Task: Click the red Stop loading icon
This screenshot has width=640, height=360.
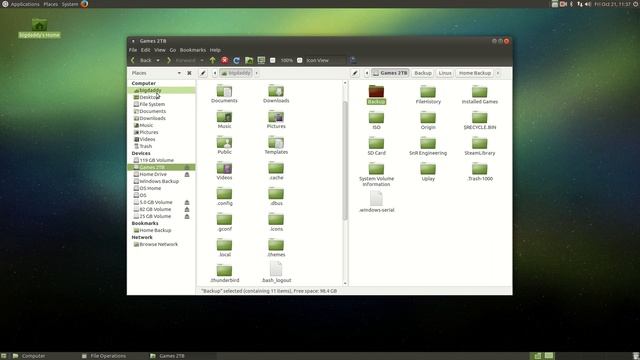Action: coord(224,60)
